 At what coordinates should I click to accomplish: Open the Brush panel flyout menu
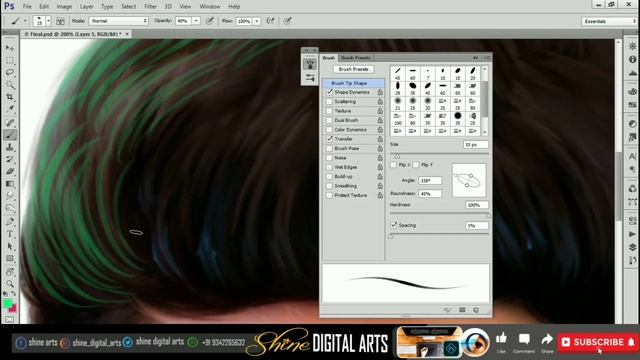click(x=487, y=58)
